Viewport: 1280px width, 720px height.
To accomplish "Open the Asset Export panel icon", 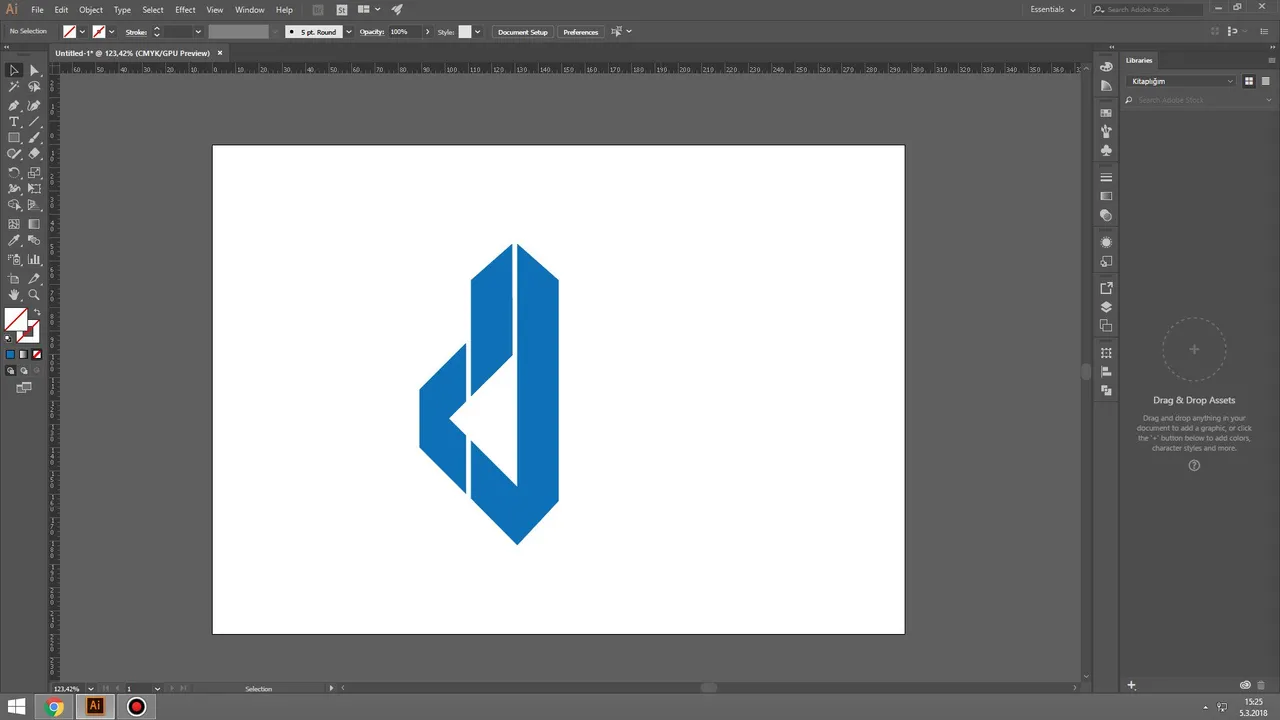I will 1106,288.
